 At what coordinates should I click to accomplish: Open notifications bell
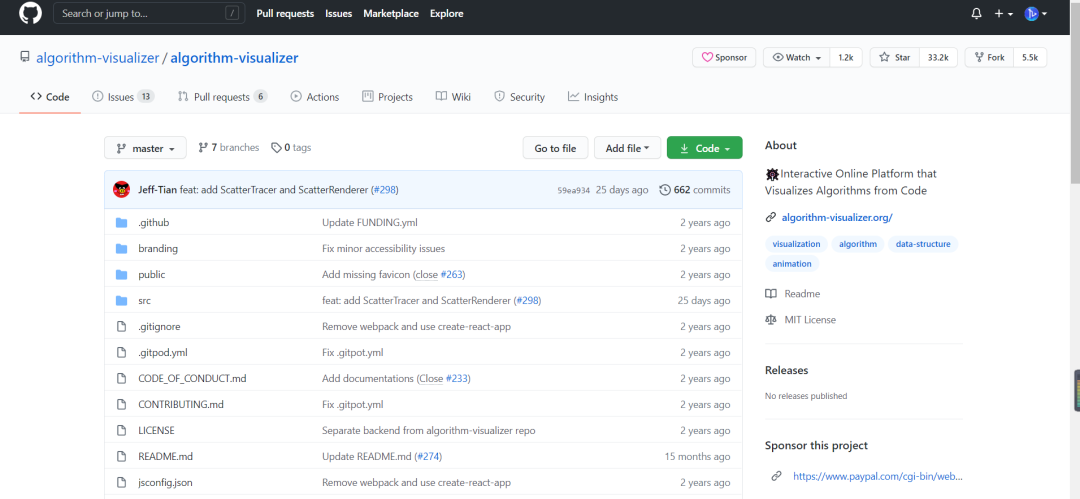976,14
